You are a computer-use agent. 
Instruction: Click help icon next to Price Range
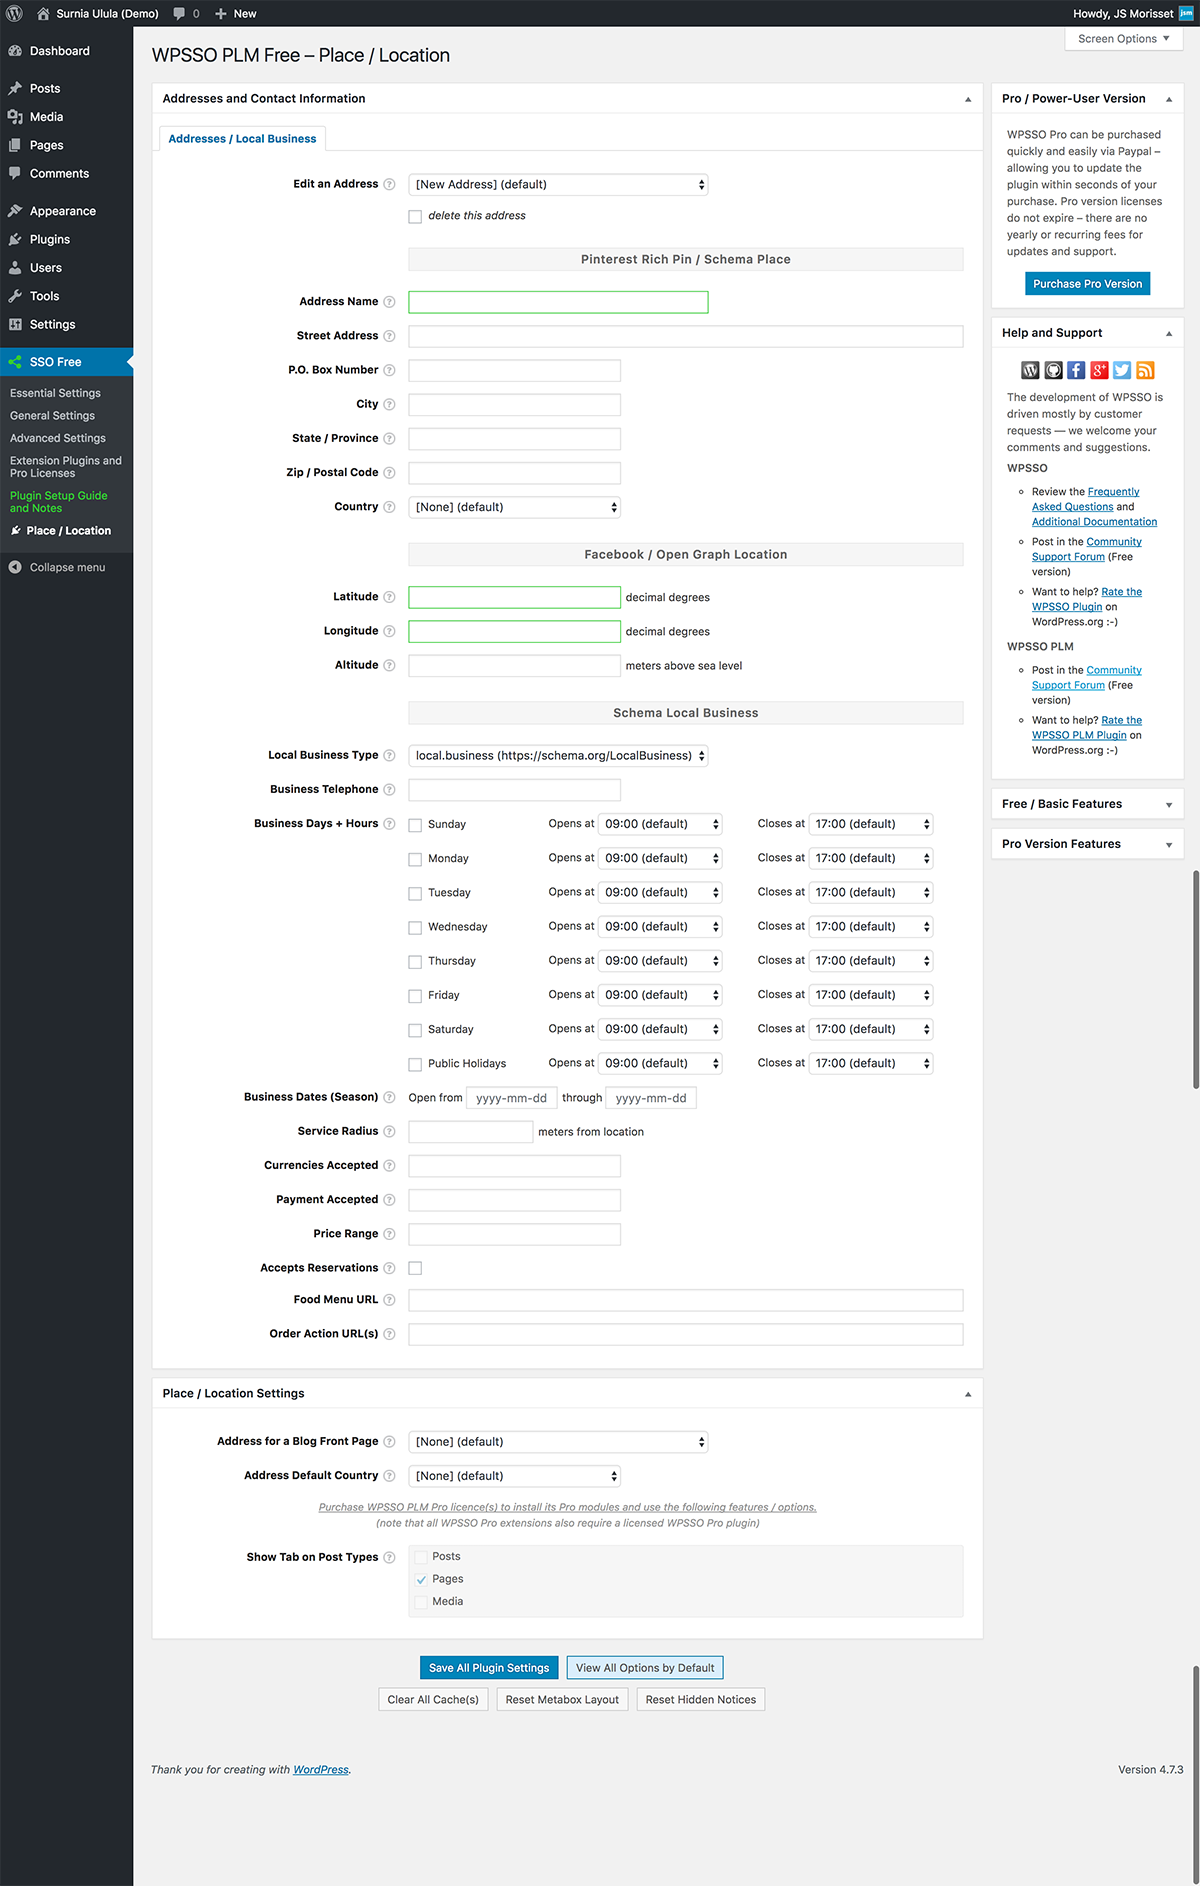coord(389,1234)
